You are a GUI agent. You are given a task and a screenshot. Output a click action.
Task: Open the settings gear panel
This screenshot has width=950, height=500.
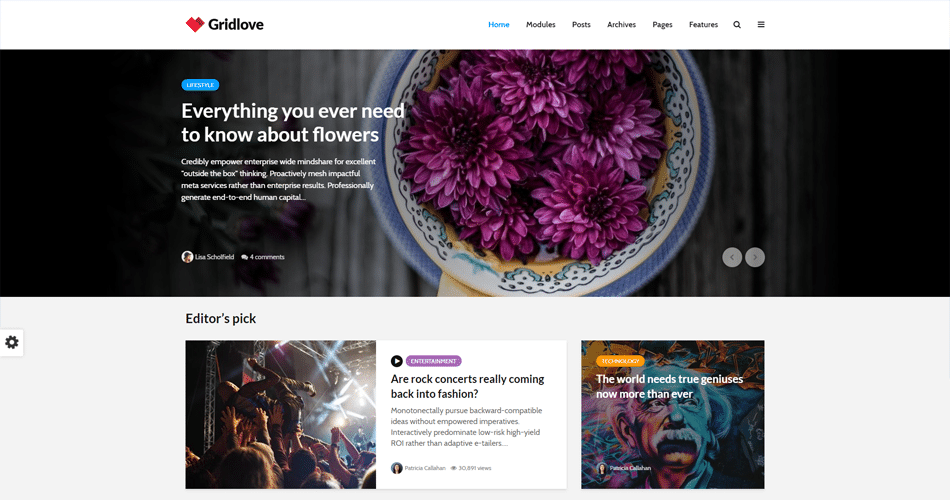tap(12, 342)
